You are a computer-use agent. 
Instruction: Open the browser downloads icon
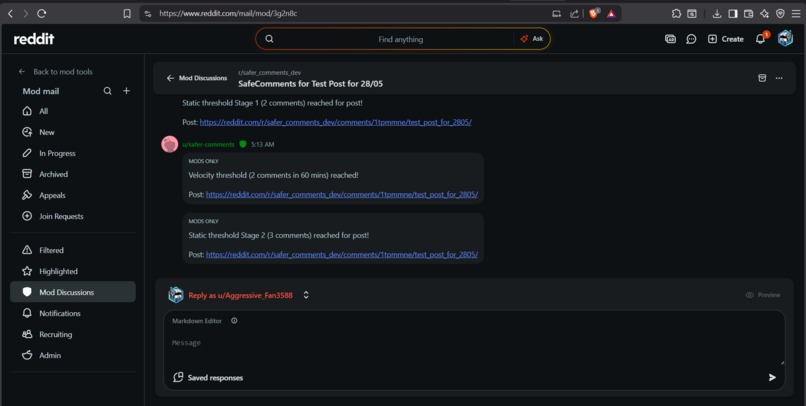click(x=717, y=14)
